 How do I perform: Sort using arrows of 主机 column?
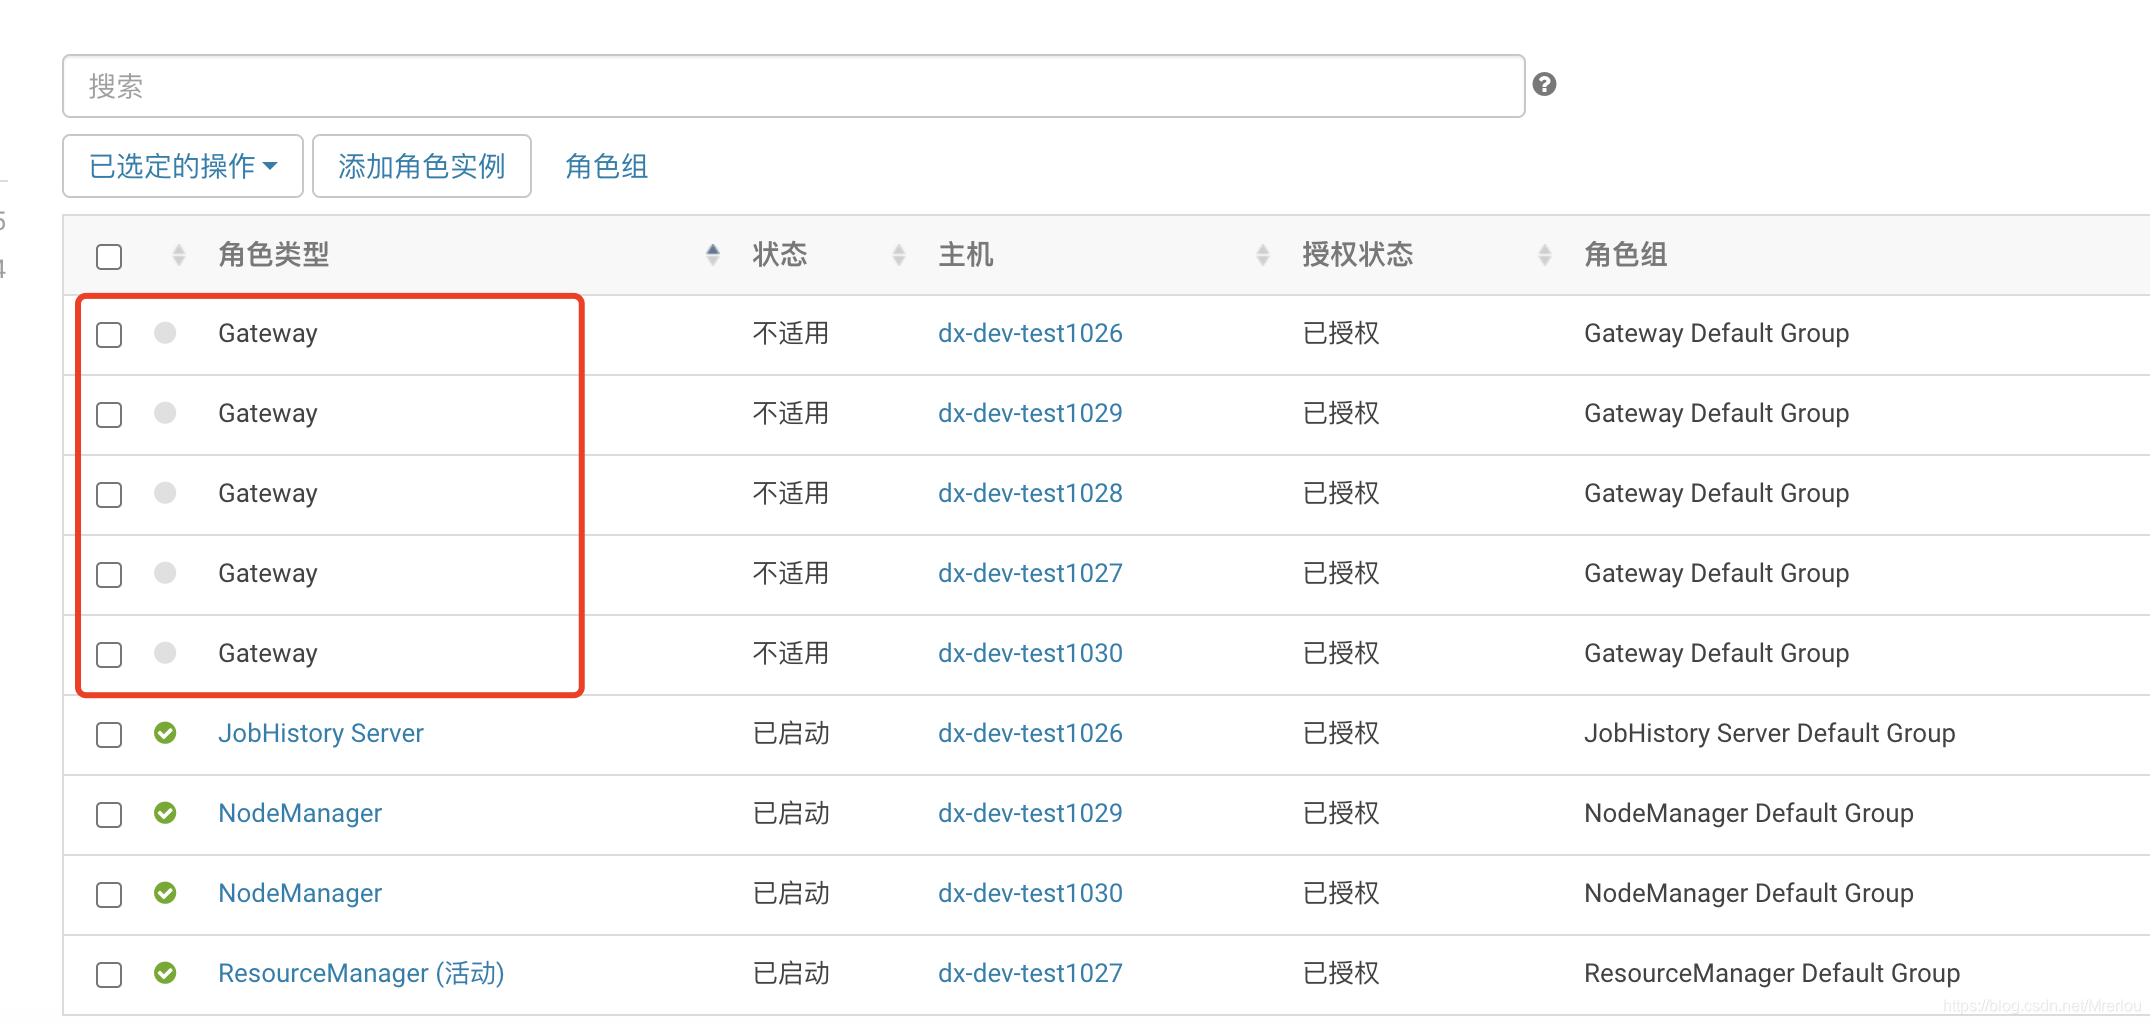click(1263, 255)
